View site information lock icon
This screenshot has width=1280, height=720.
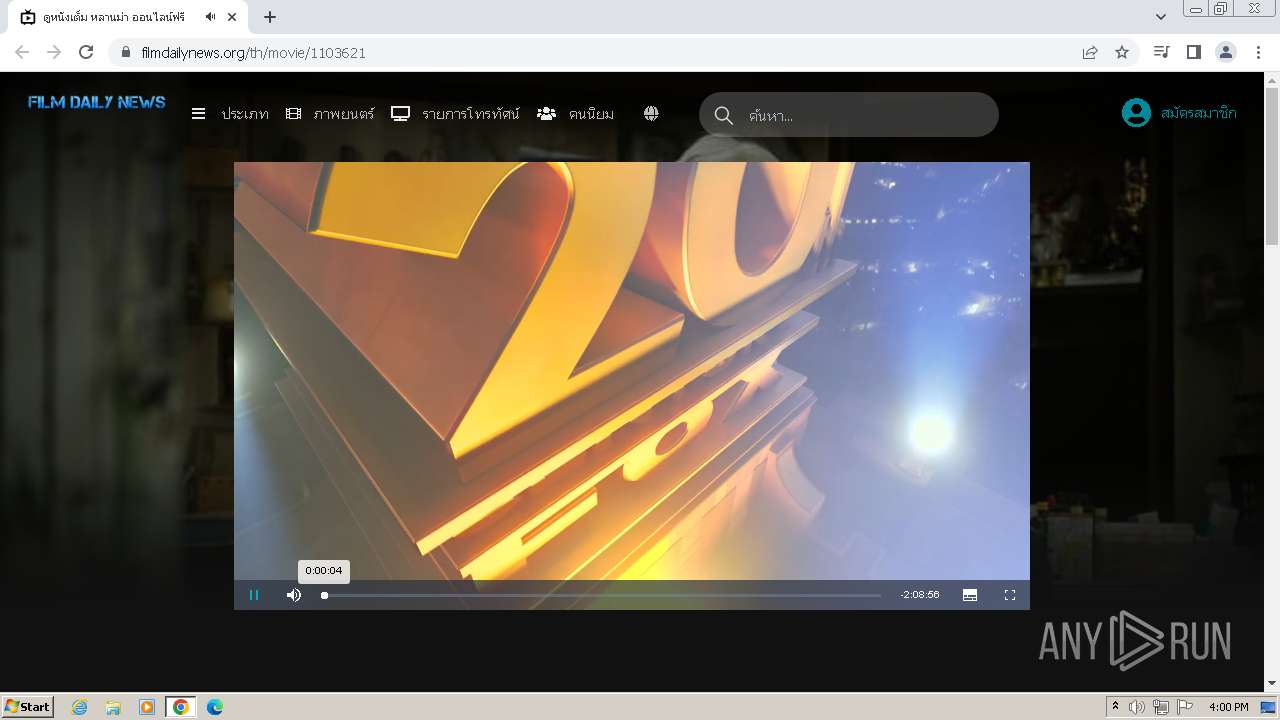125,52
